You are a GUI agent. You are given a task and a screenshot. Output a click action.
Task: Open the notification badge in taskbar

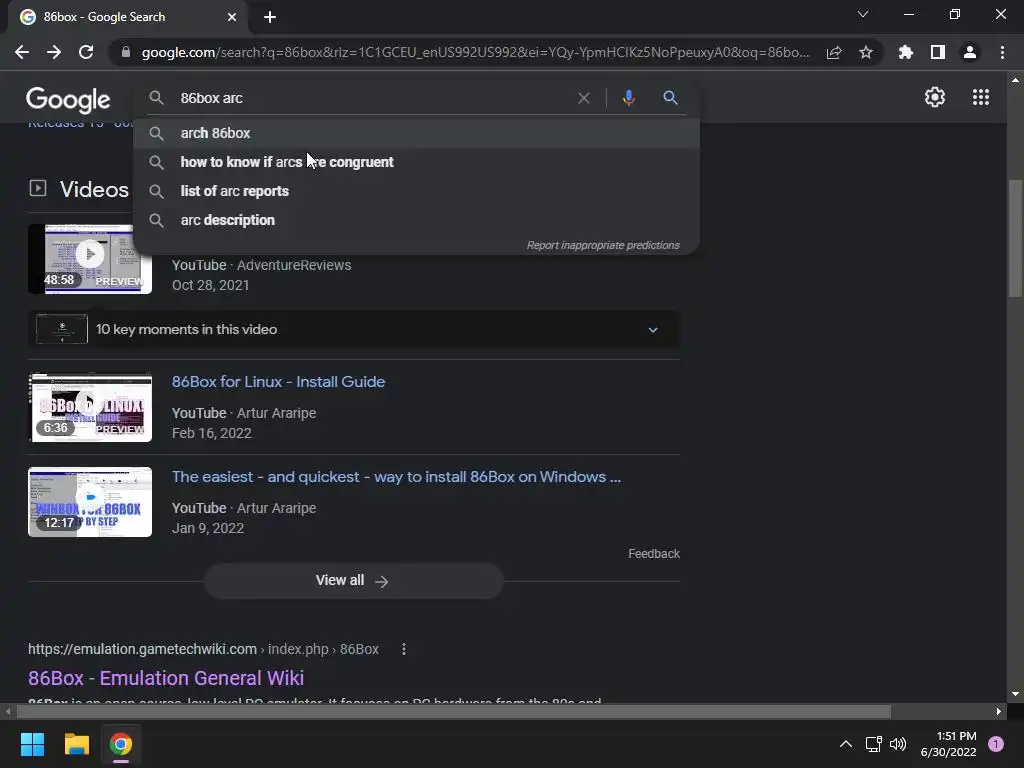click(995, 744)
